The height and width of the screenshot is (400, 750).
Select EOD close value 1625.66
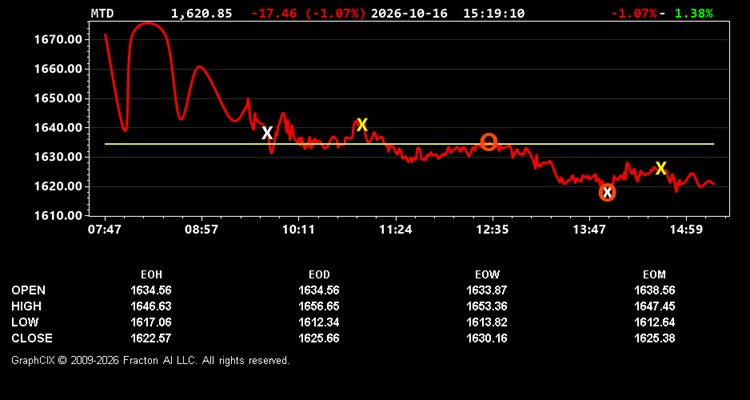(319, 338)
